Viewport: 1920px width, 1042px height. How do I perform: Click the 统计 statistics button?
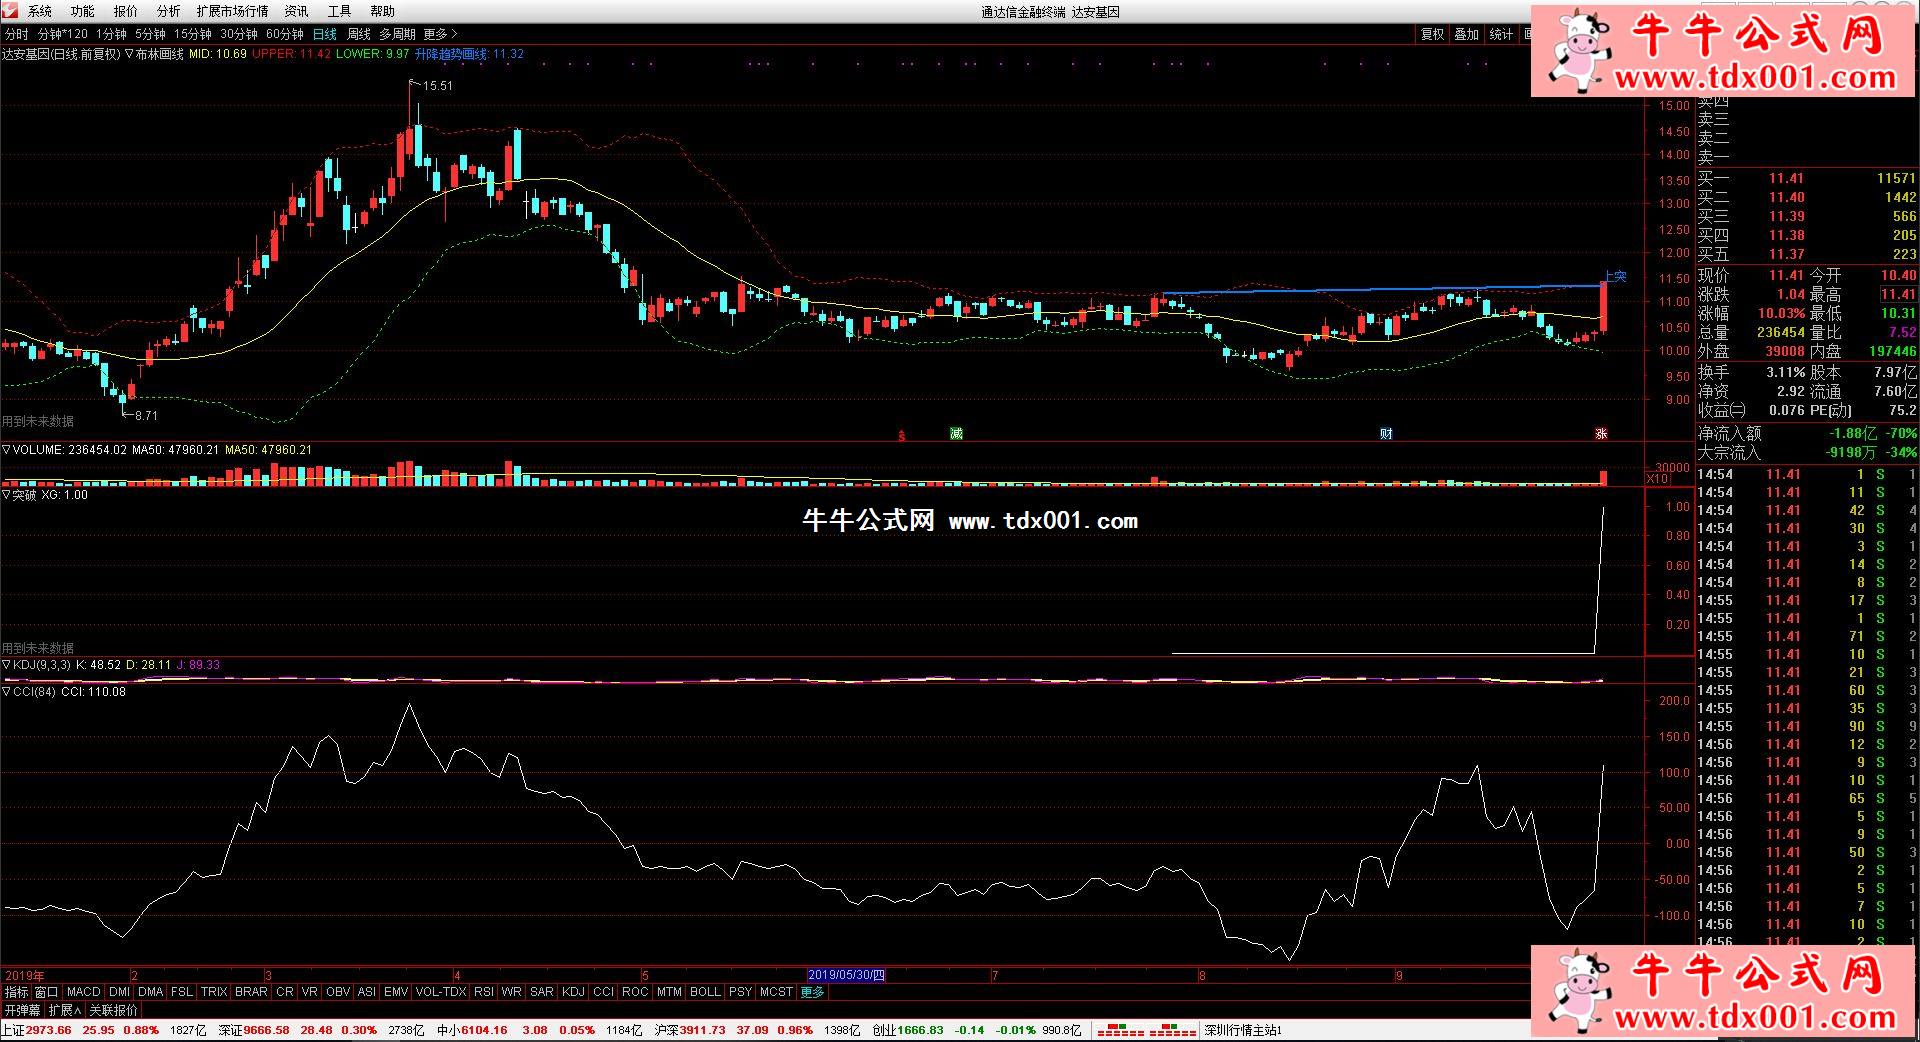pyautogui.click(x=1501, y=34)
